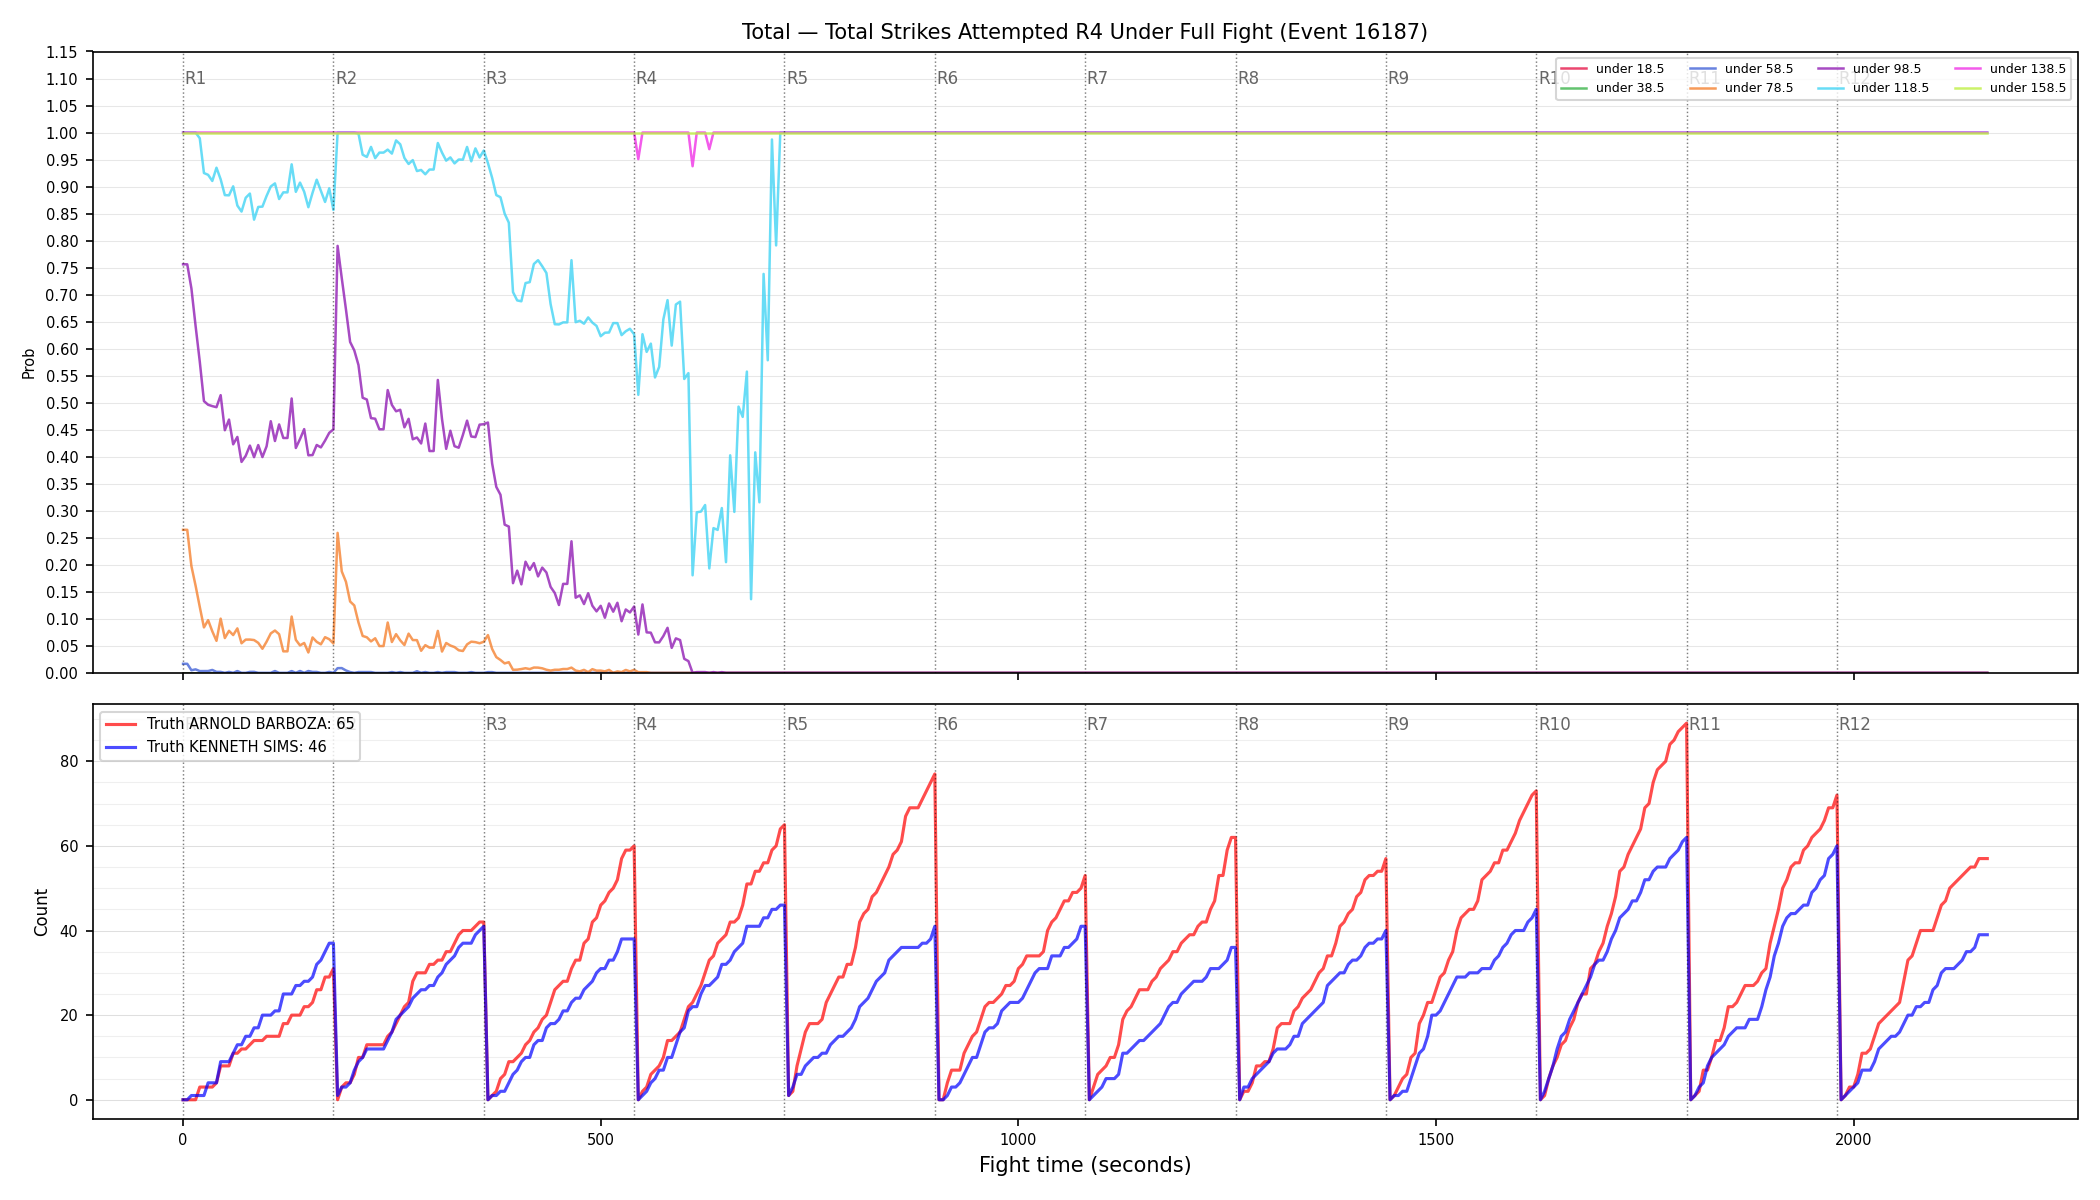Click the R5 round label in count chart
The width and height of the screenshot is (2100, 1200).
coord(797,724)
